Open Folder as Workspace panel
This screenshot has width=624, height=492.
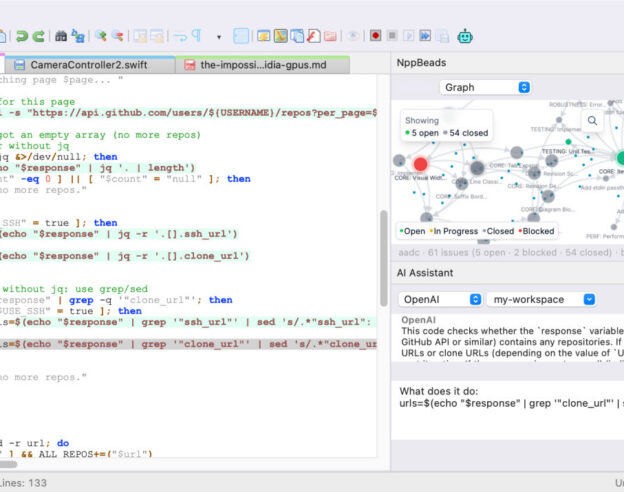[x=330, y=36]
